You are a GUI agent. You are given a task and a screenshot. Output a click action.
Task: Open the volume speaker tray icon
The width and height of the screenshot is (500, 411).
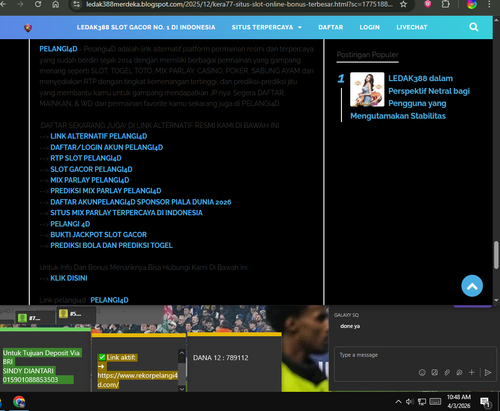[x=410, y=402]
